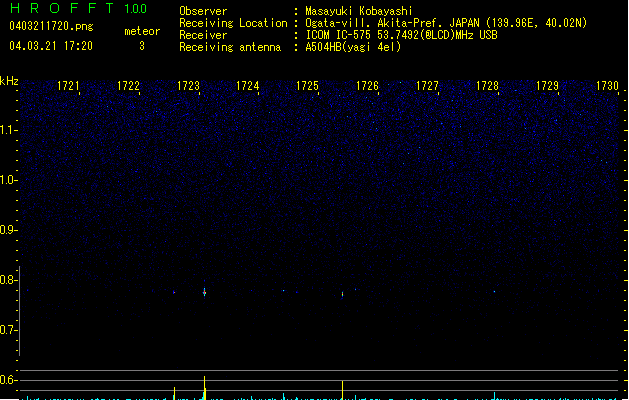This screenshot has width=629, height=400.
Task: Click the Receiving antenna field label
Action: point(230,47)
